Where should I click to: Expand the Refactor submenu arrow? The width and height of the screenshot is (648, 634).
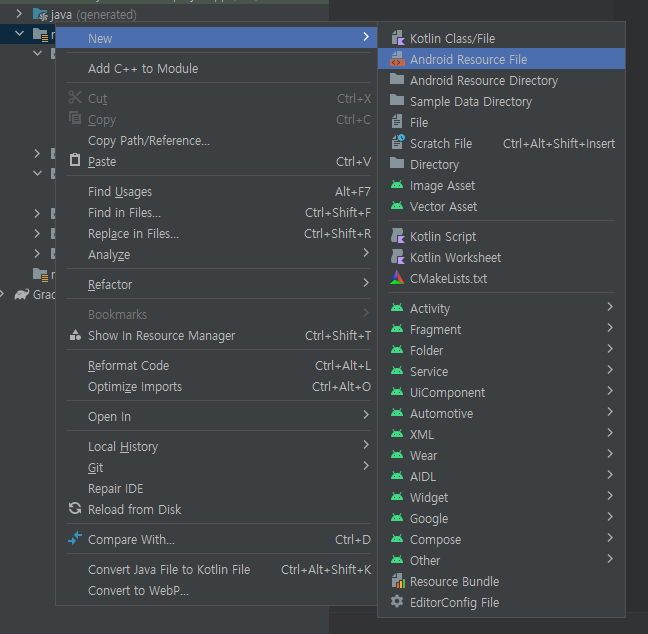click(366, 283)
